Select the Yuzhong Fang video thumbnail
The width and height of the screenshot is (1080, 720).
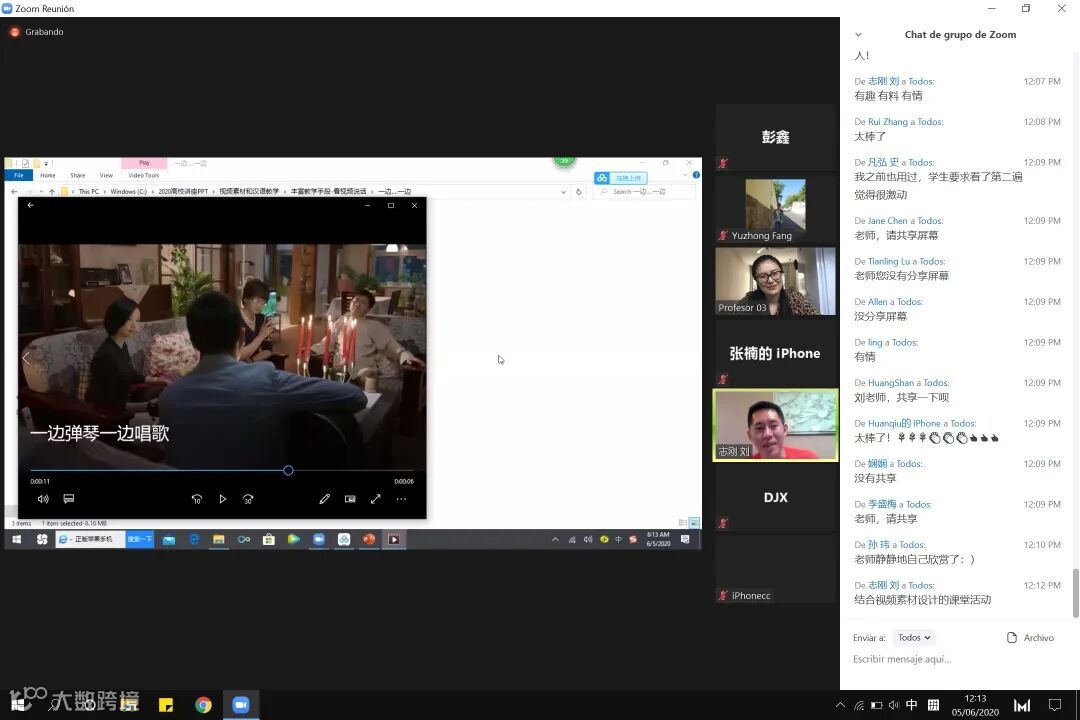click(776, 209)
